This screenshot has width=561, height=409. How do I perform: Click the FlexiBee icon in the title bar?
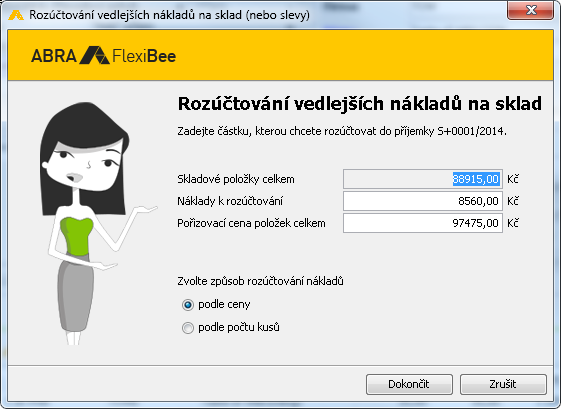point(15,15)
